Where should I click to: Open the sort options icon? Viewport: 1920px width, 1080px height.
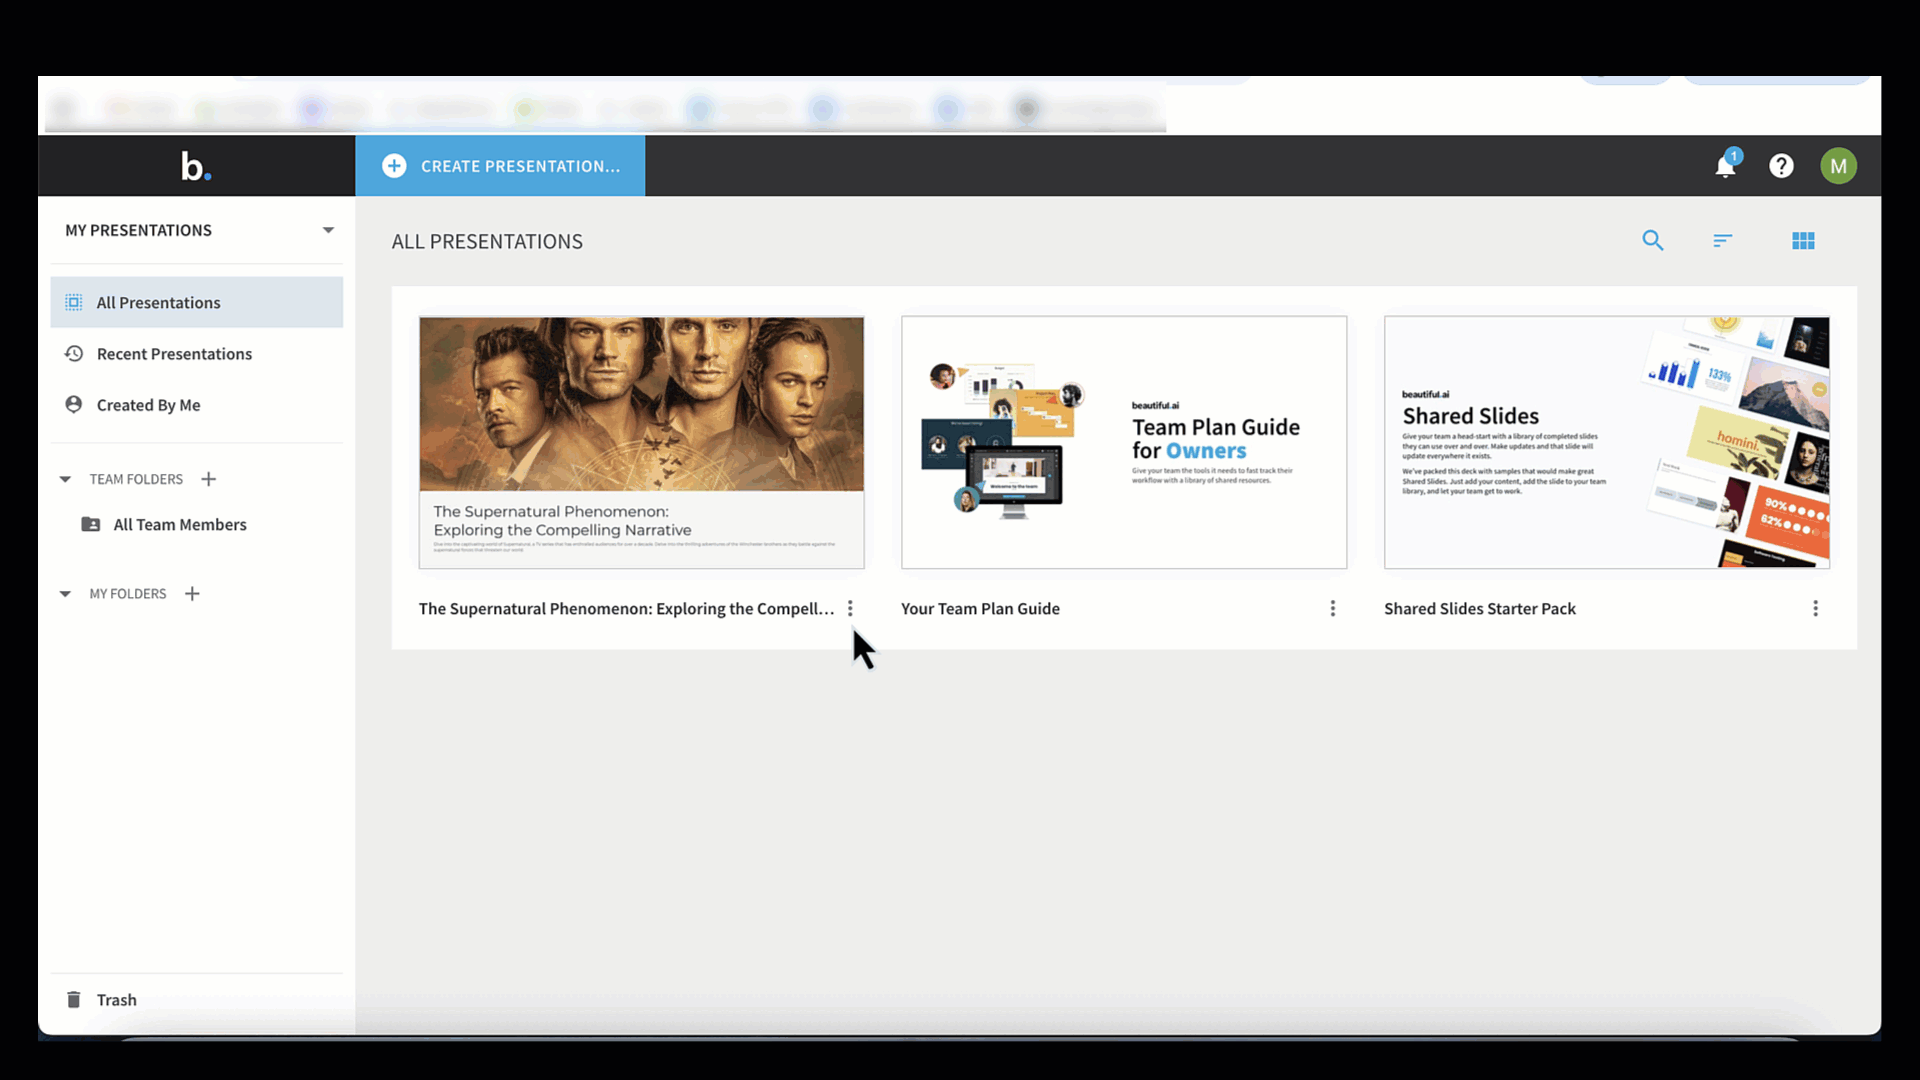(x=1722, y=241)
